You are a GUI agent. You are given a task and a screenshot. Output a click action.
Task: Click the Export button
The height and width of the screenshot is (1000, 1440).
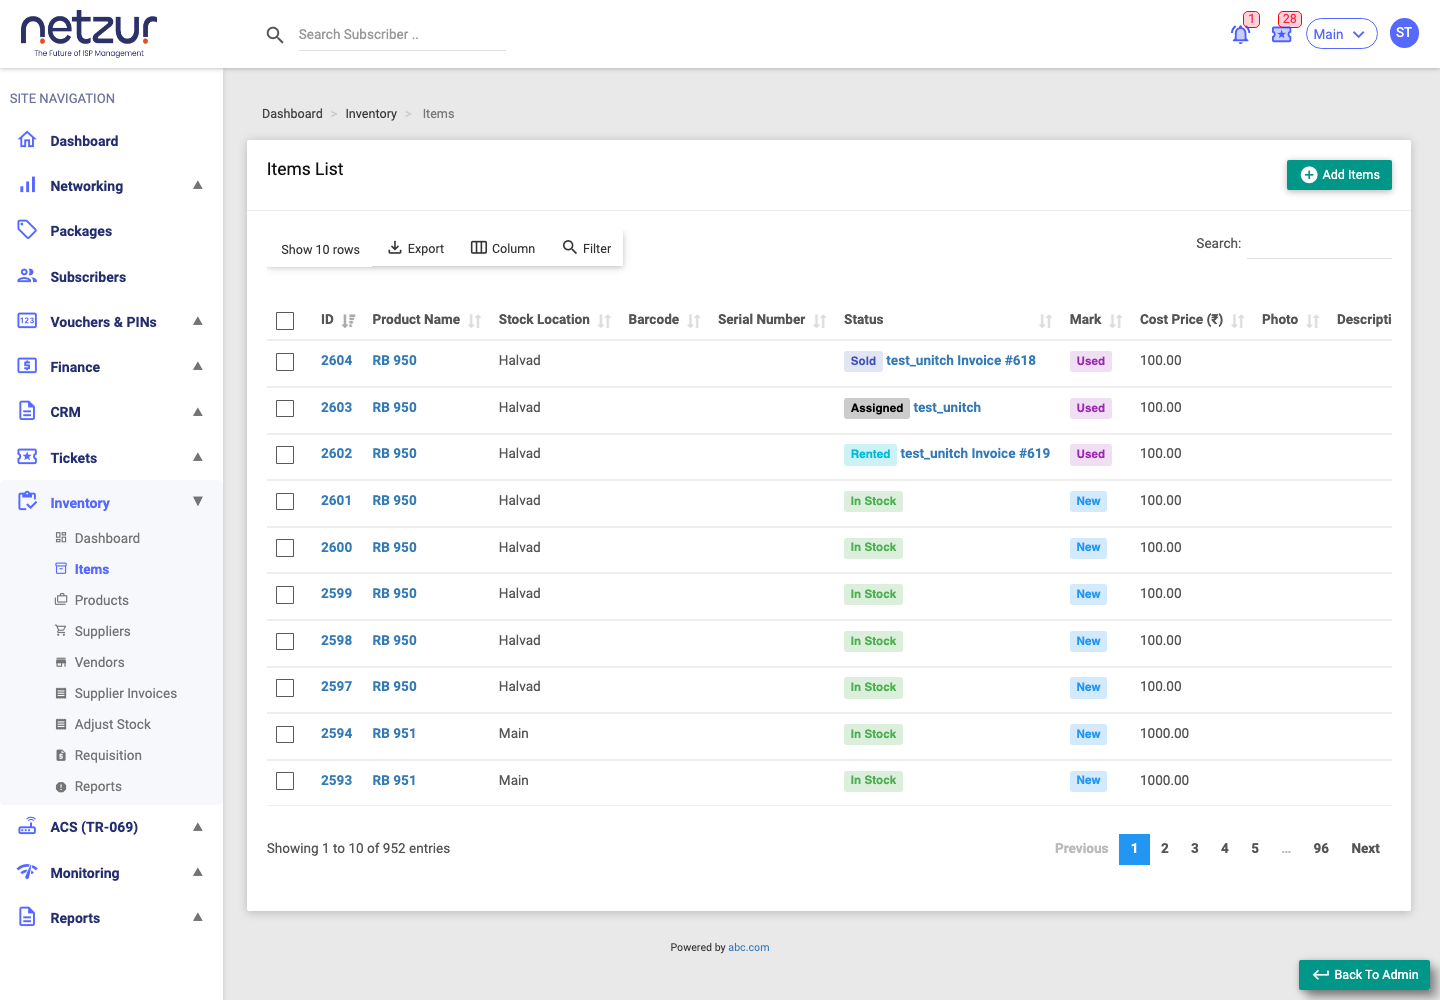point(416,248)
